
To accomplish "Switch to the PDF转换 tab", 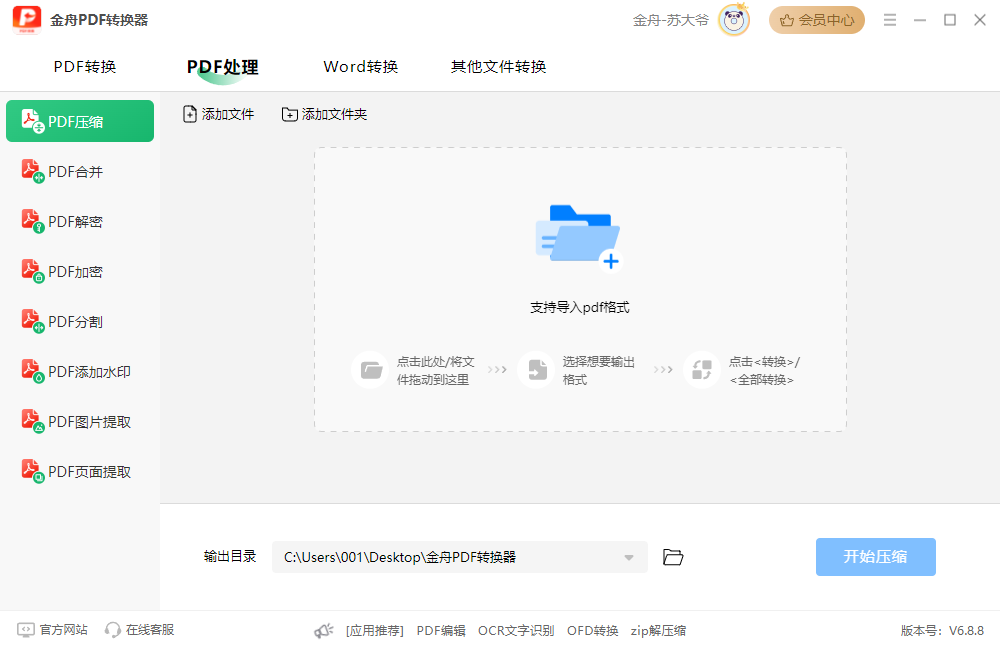I will [x=85, y=67].
